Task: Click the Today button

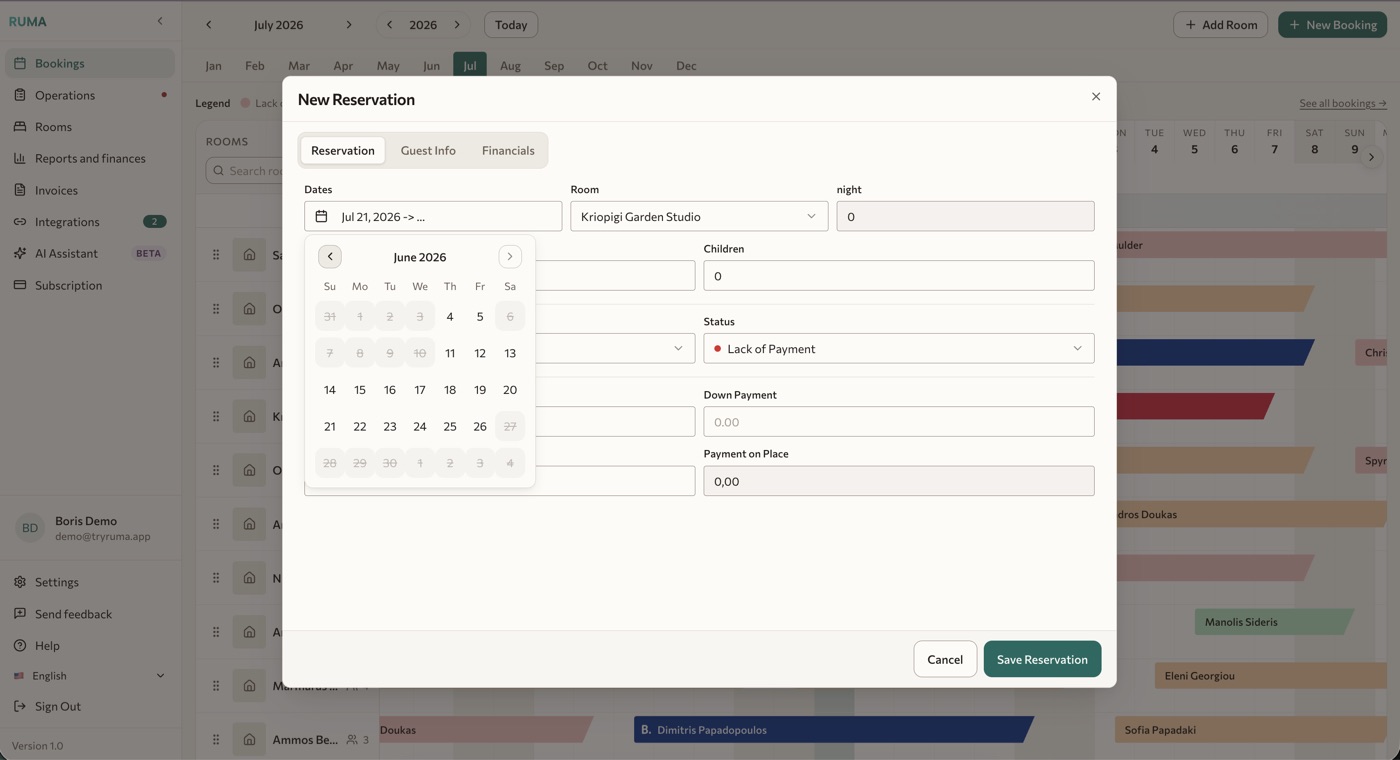Action: pos(511,25)
